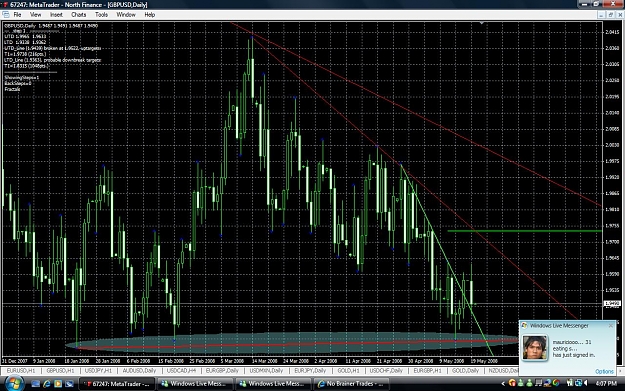Click the 1.9810 price axis label
The height and width of the screenshot is (391, 625).
612,209
